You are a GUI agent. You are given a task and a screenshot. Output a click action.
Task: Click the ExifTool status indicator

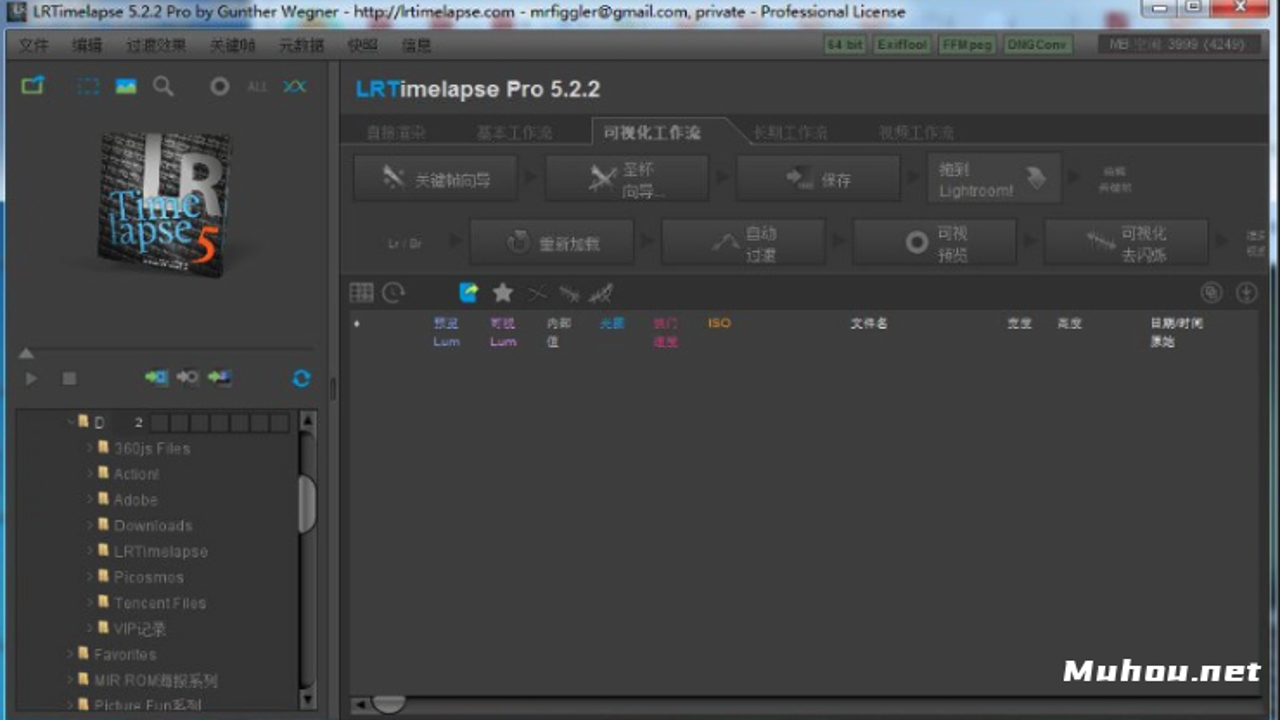(902, 45)
